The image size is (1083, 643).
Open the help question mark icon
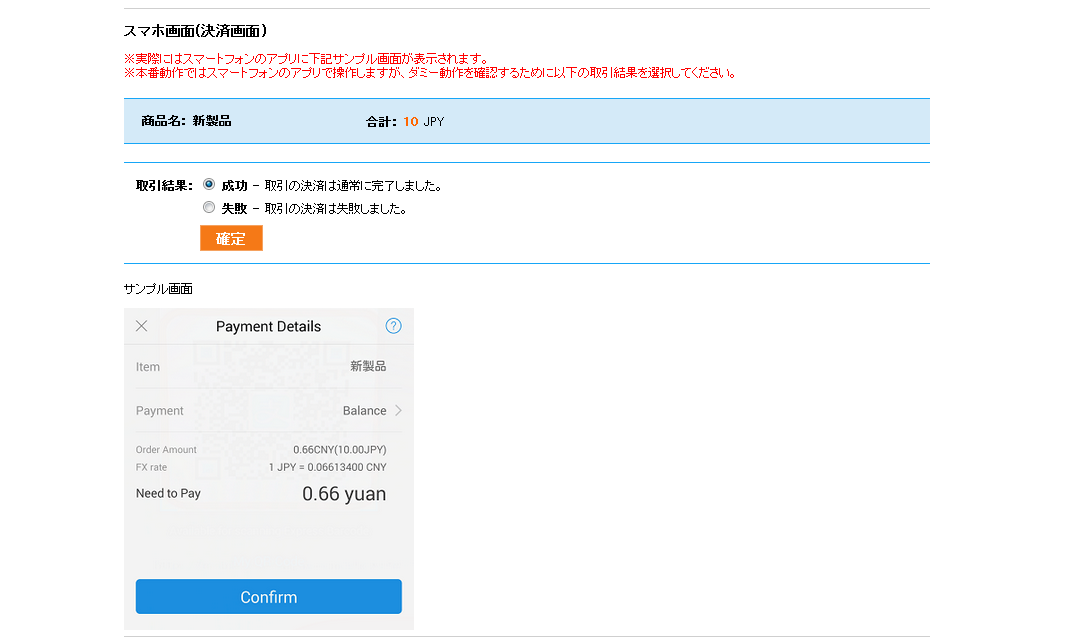(x=393, y=326)
